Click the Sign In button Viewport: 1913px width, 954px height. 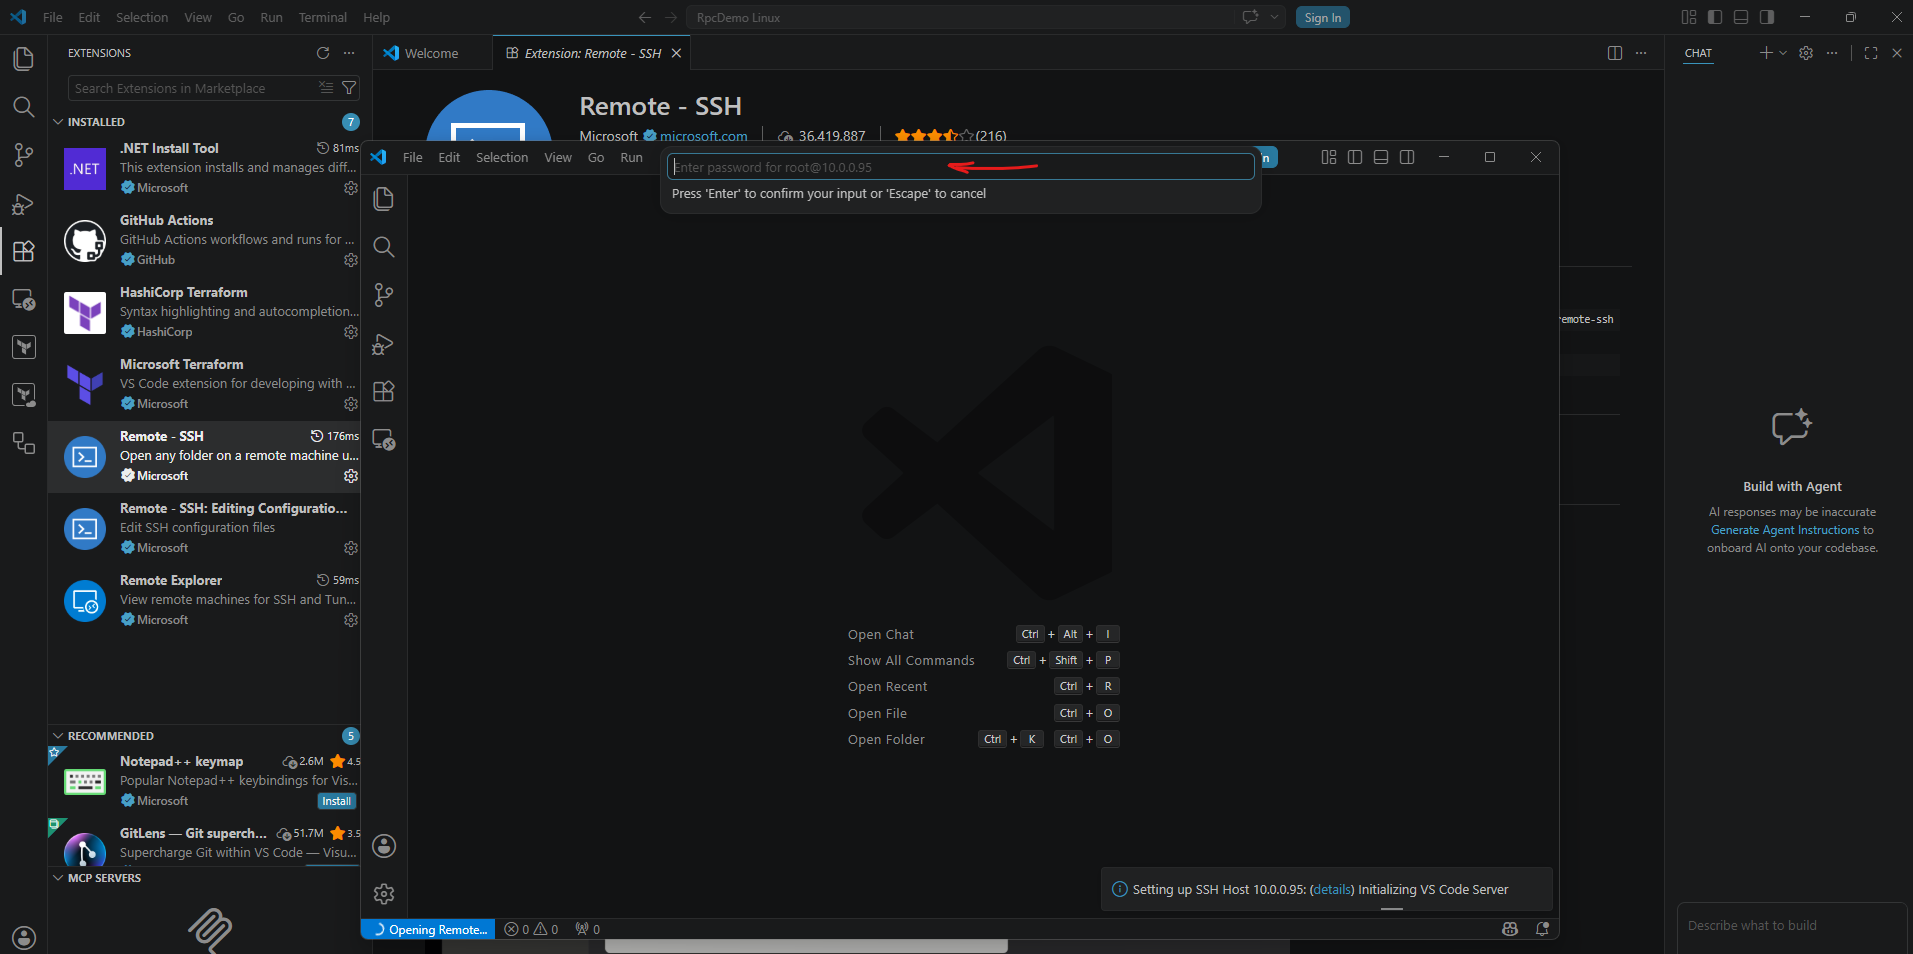tap(1323, 17)
